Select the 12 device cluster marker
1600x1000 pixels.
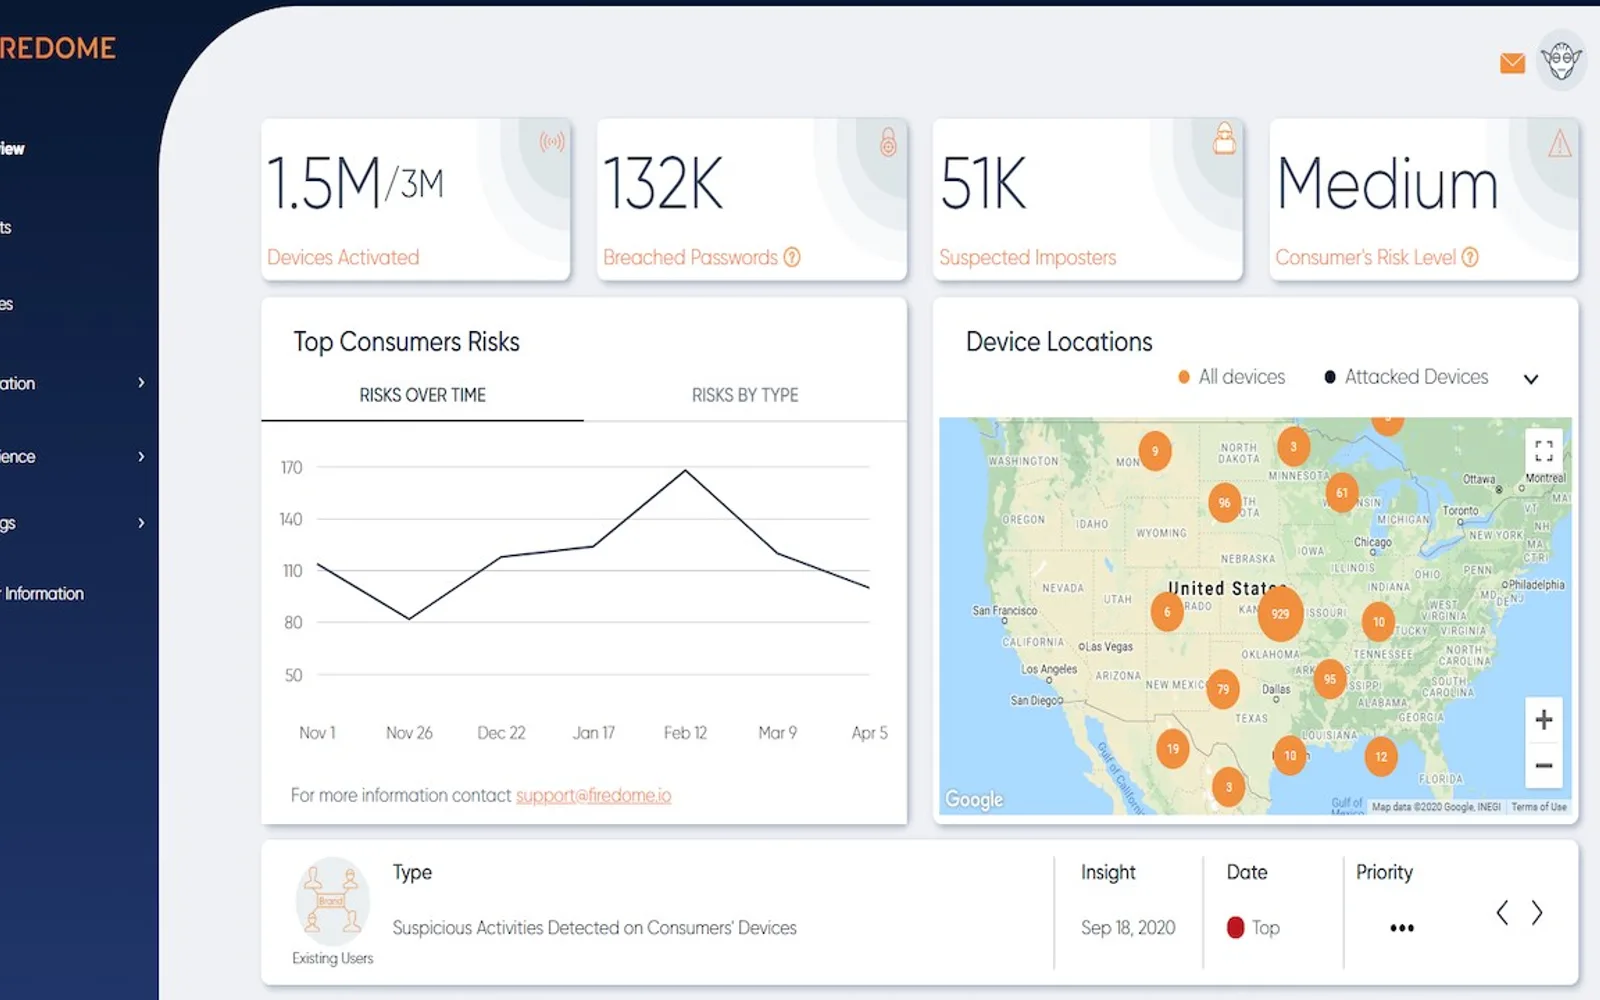pos(1381,756)
